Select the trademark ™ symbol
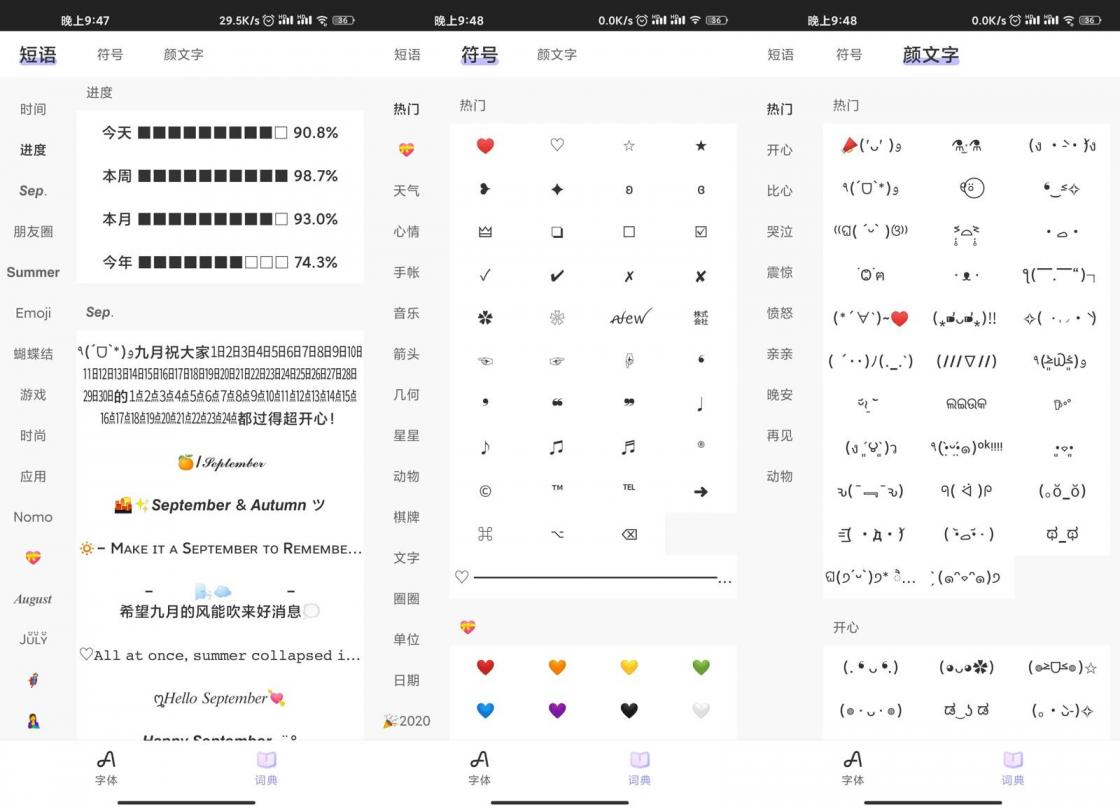This screenshot has width=1120, height=809. 556,491
